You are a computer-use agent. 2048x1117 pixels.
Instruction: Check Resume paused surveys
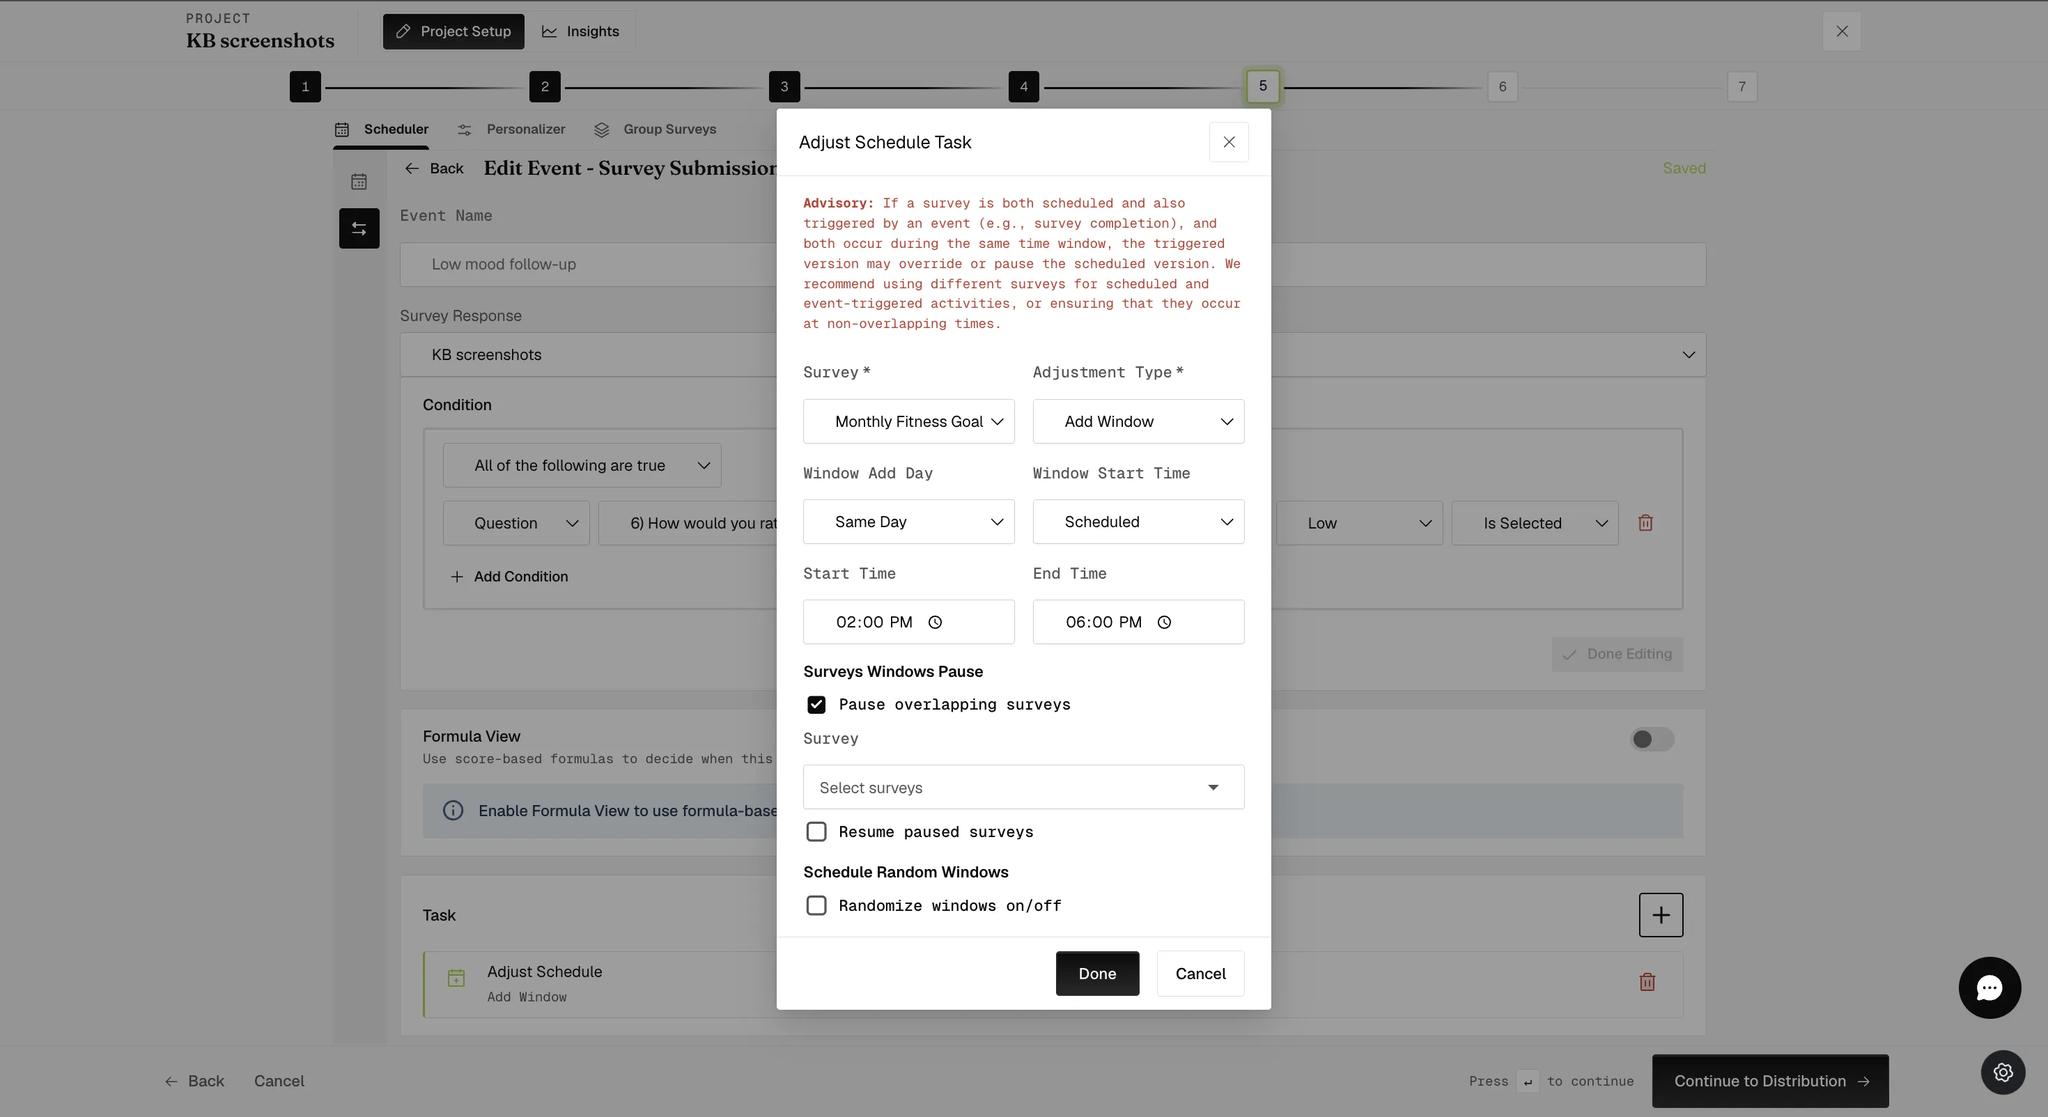(x=816, y=832)
